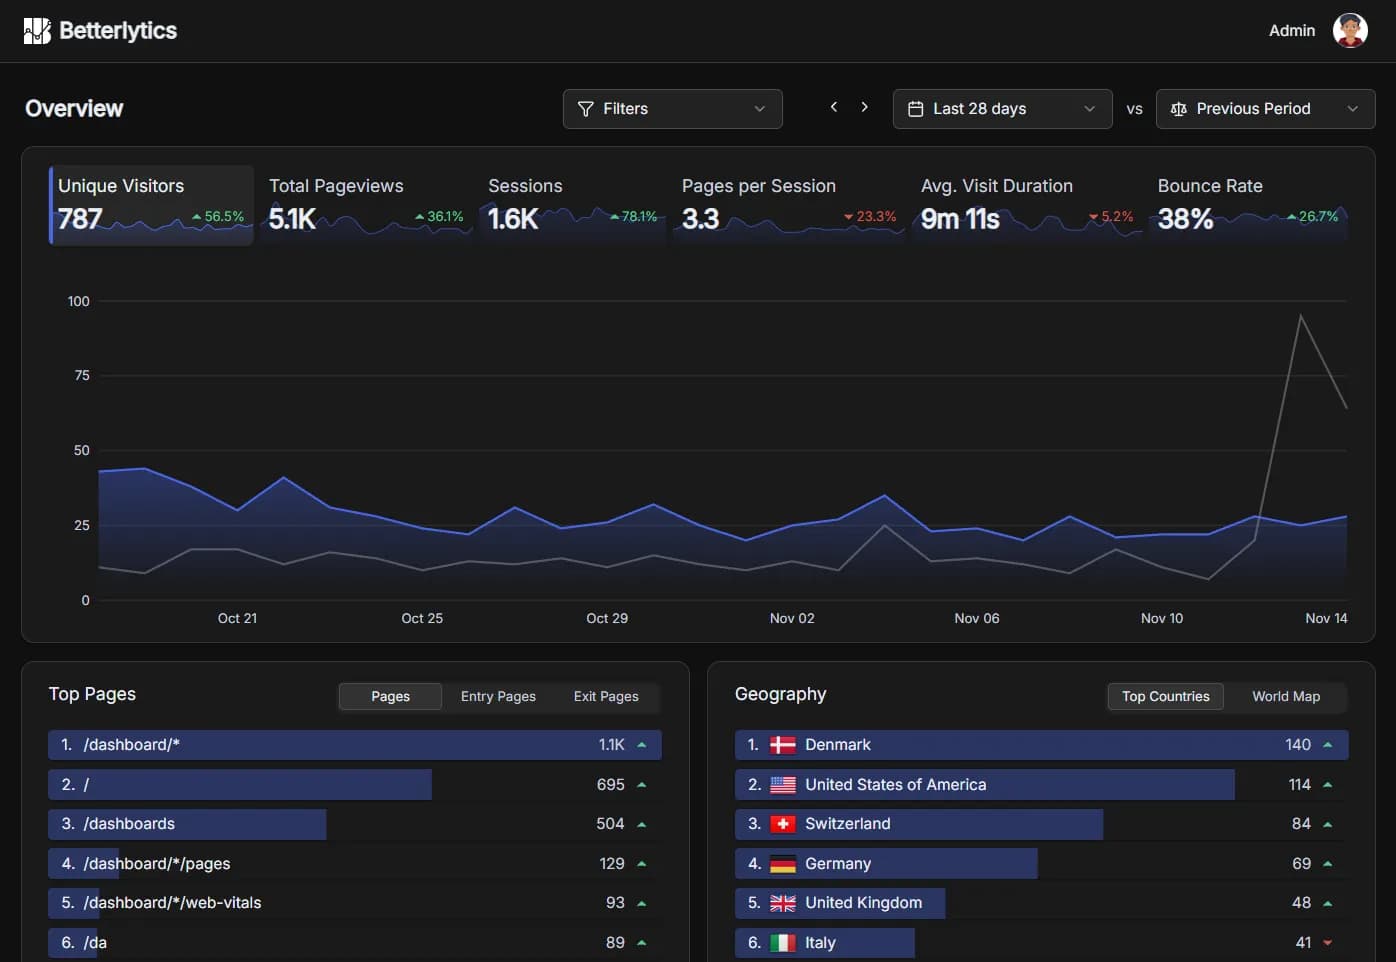Switch to the World Map tab
Image resolution: width=1396 pixels, height=962 pixels.
pos(1287,696)
